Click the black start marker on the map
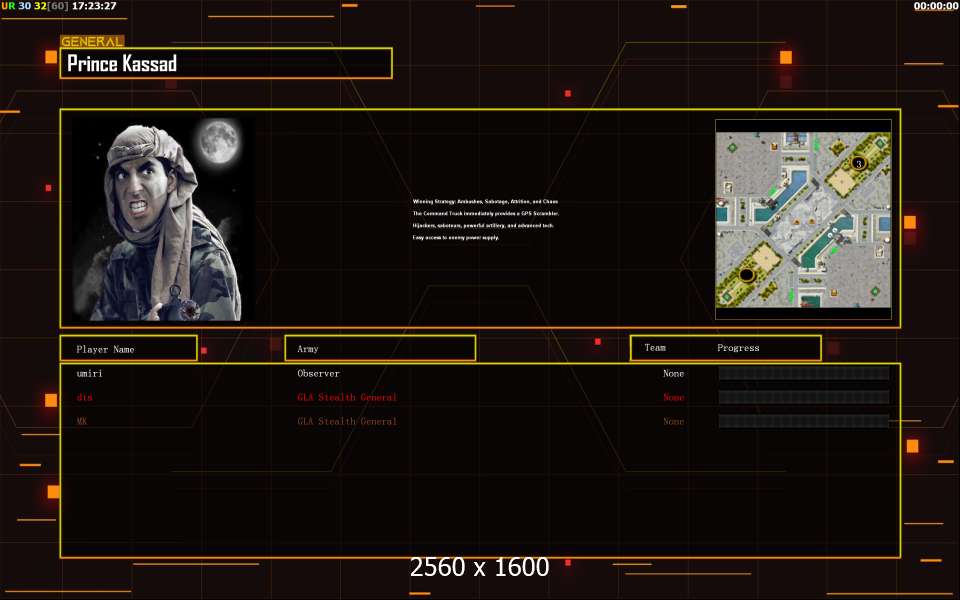 point(746,275)
